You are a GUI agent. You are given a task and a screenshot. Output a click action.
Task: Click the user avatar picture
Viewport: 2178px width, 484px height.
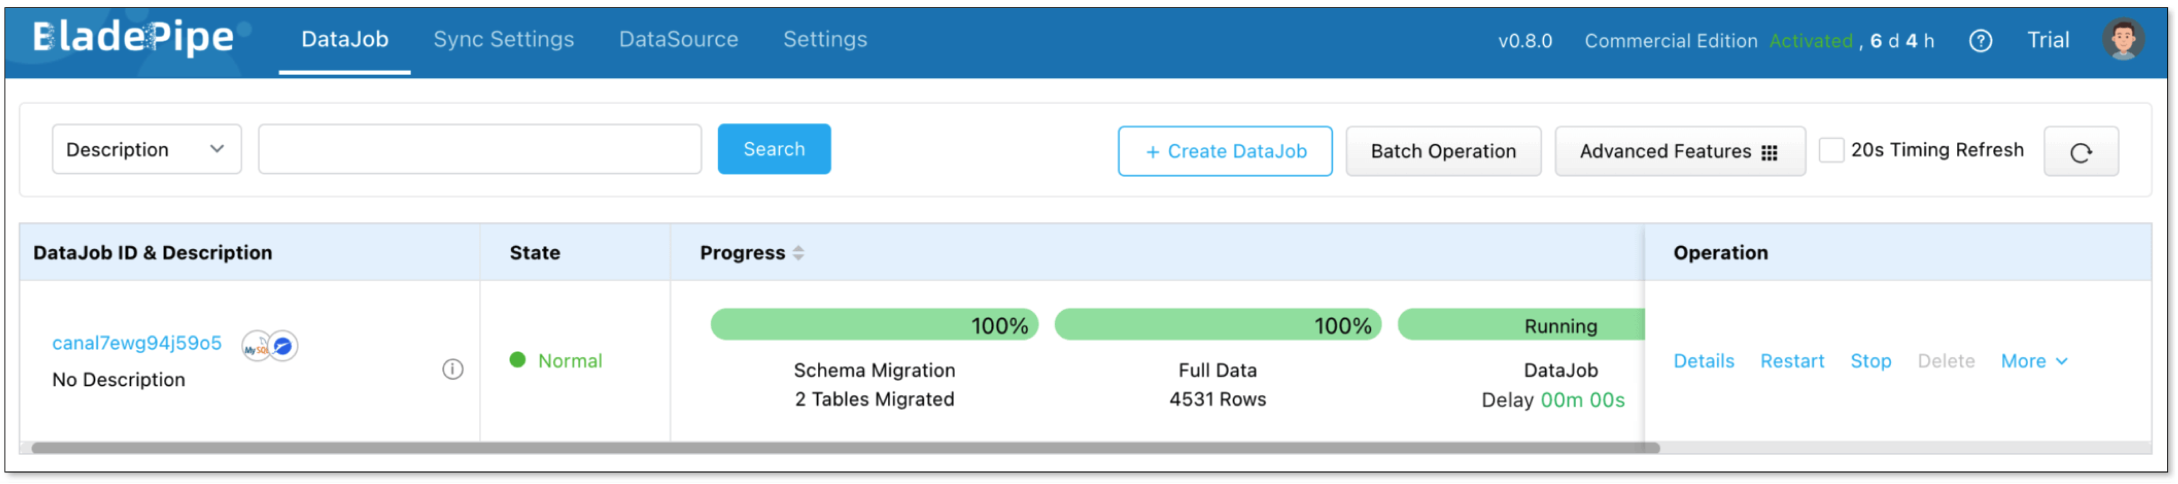2122,40
